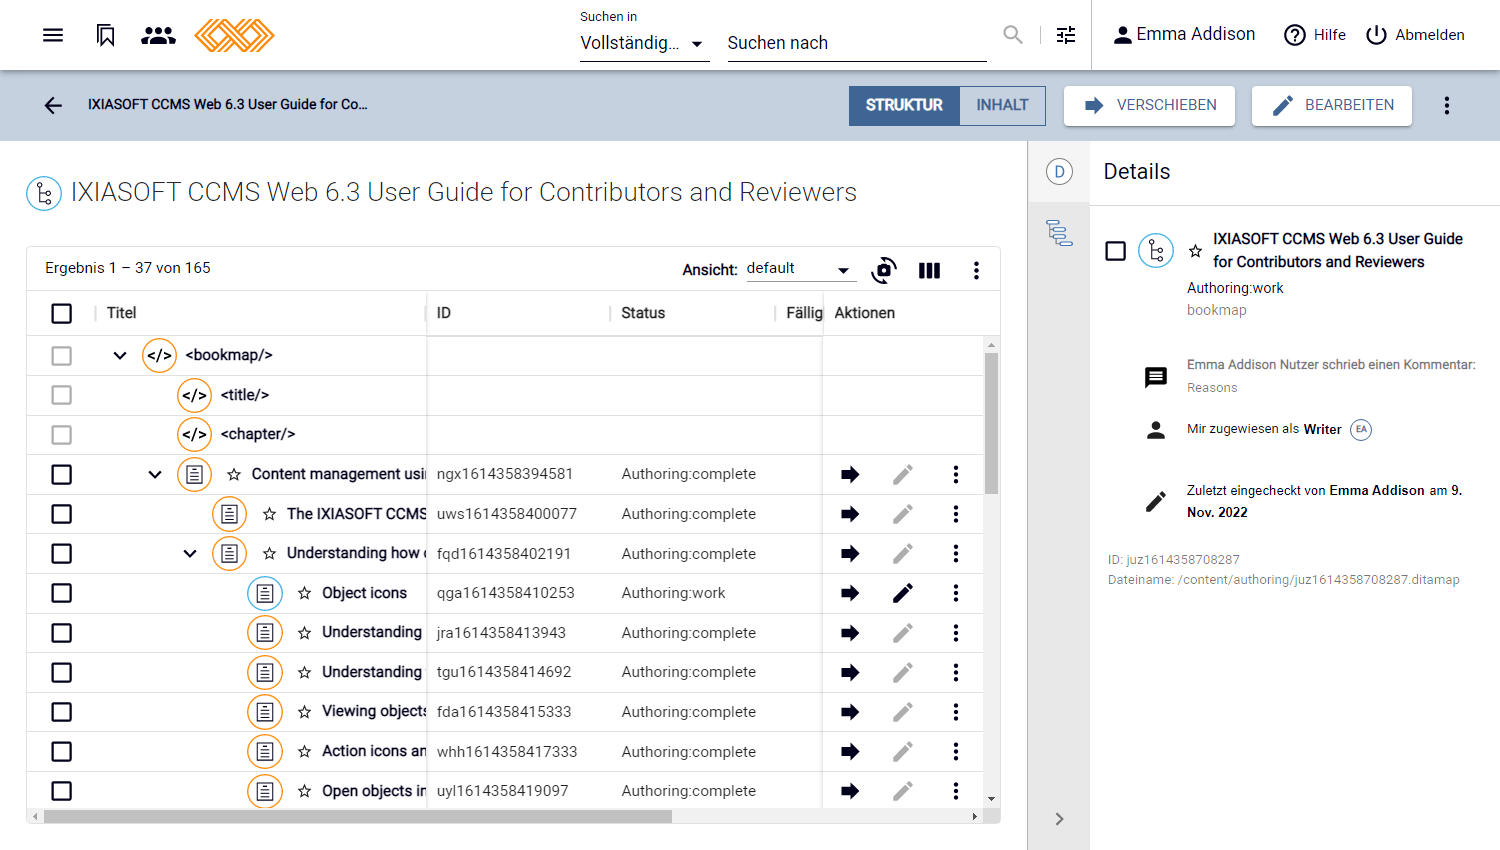Collapse the bookmap node chevron

[120, 356]
